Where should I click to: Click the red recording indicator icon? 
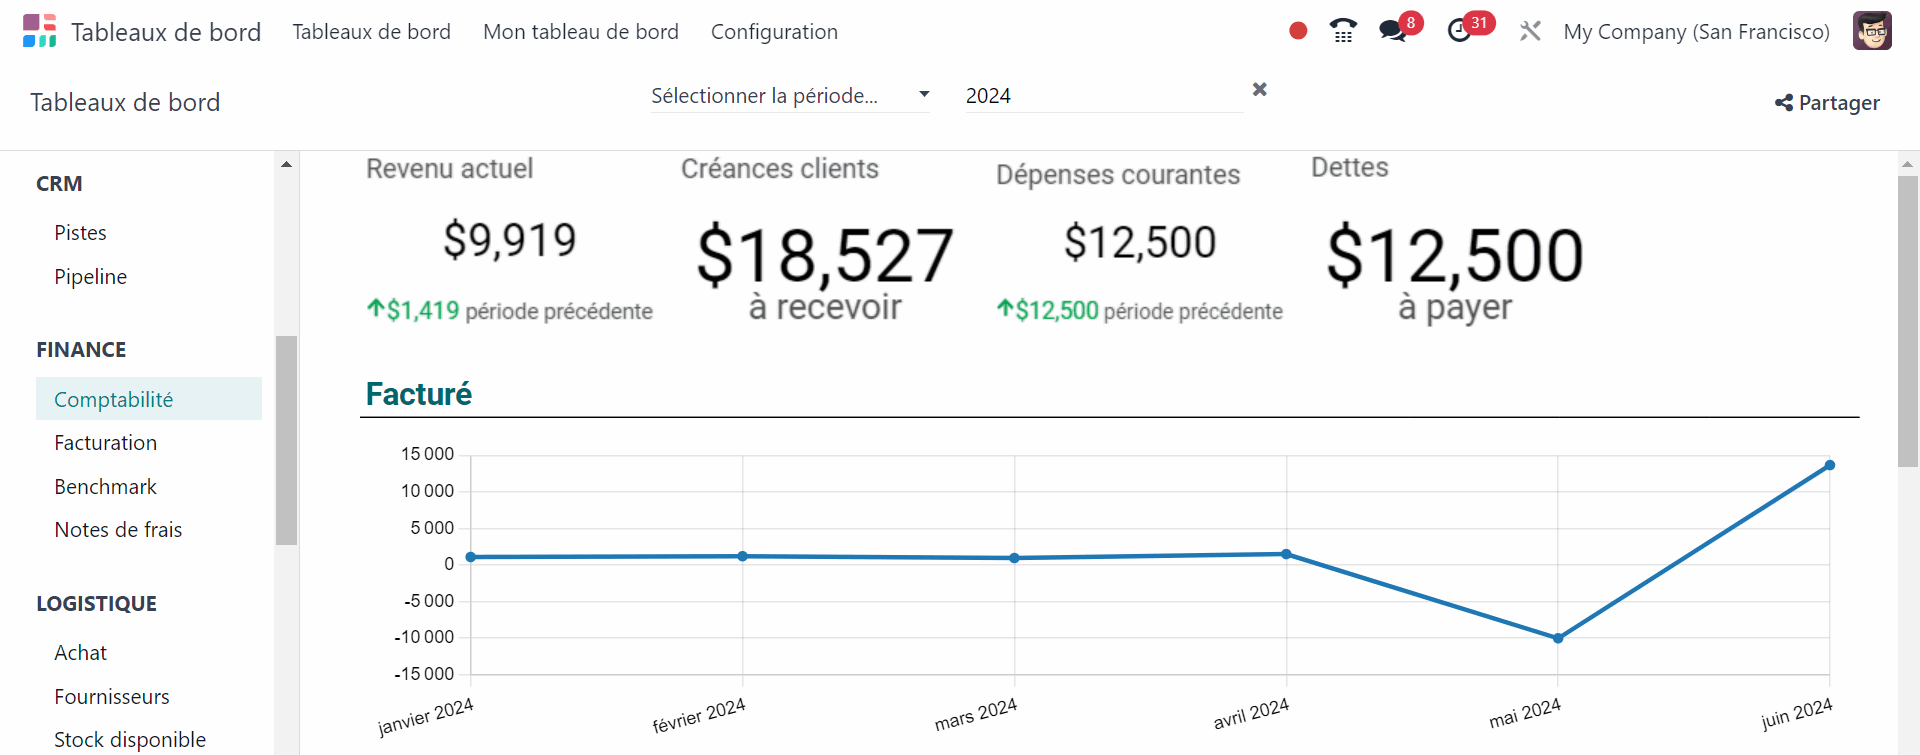(1298, 31)
